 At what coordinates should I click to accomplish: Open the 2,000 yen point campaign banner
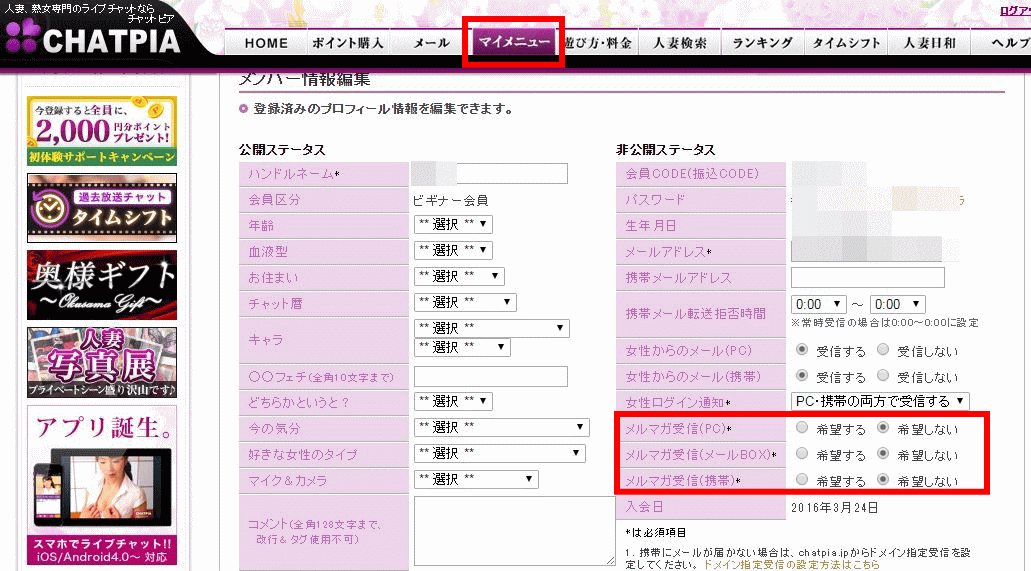[102, 131]
